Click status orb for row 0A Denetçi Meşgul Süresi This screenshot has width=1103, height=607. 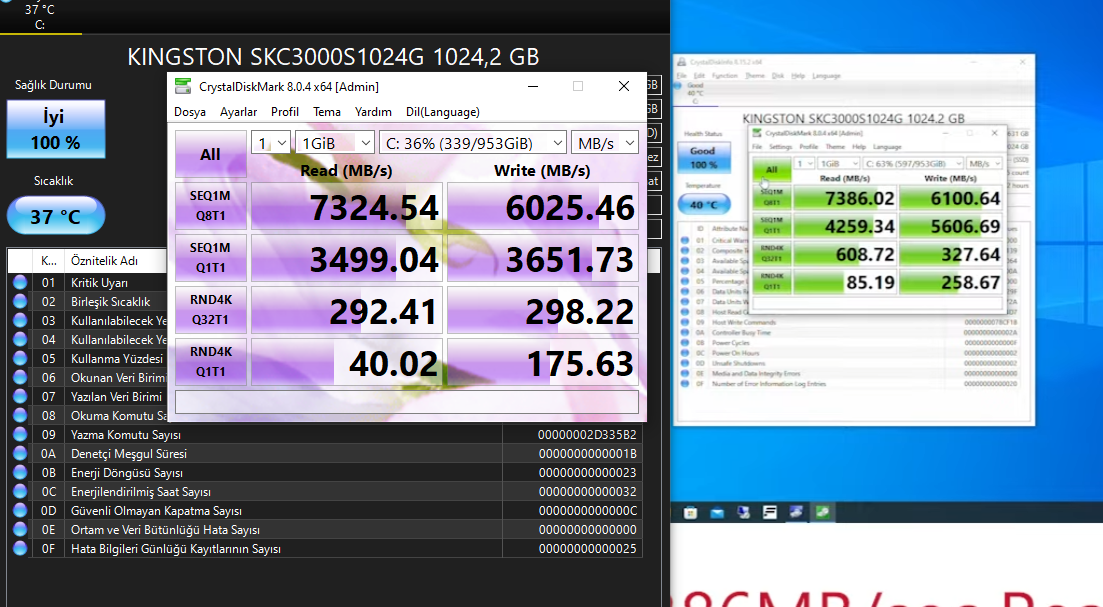point(20,453)
